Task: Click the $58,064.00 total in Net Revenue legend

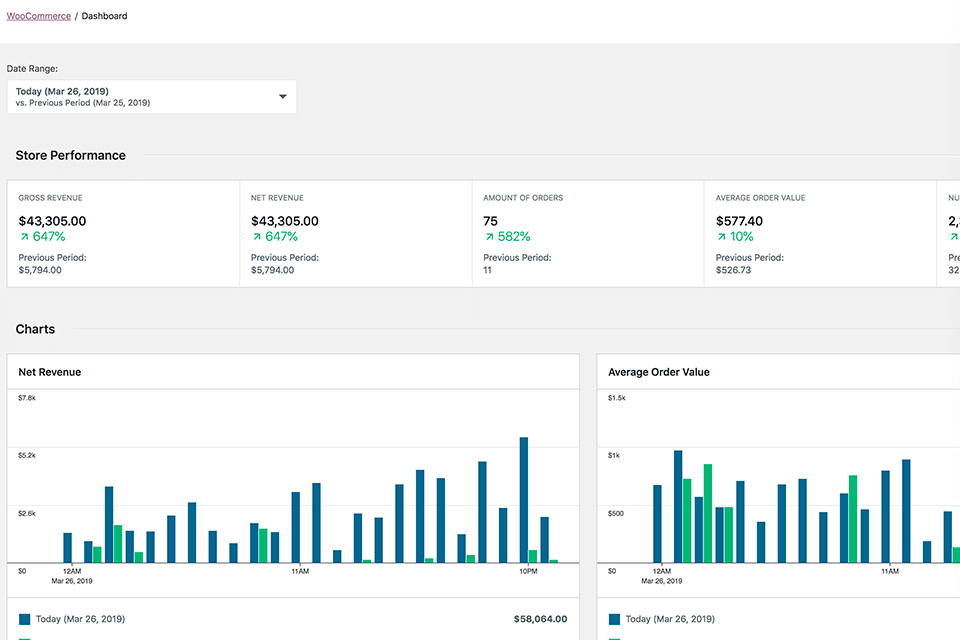Action: point(539,619)
